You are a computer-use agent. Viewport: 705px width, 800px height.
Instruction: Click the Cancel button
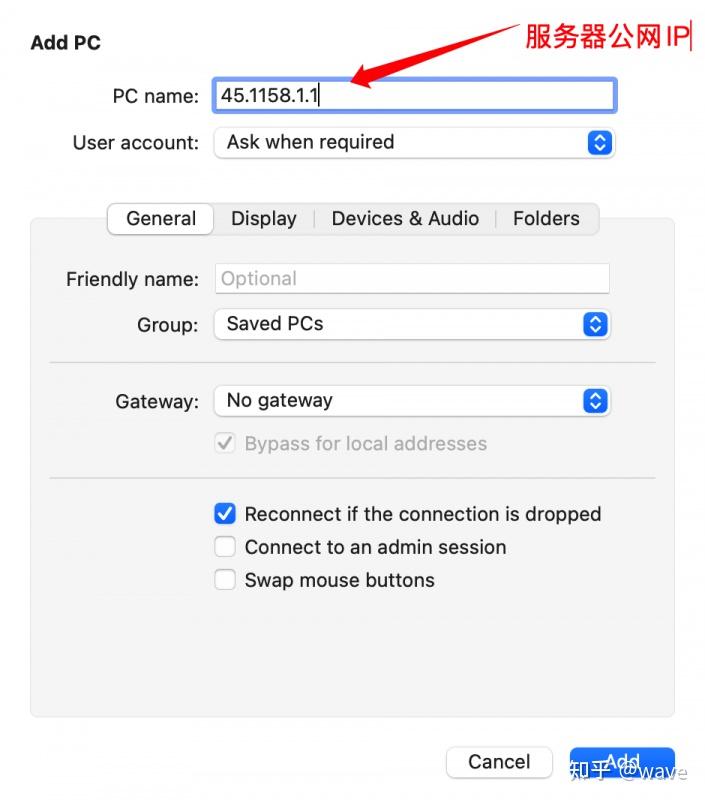tap(499, 762)
